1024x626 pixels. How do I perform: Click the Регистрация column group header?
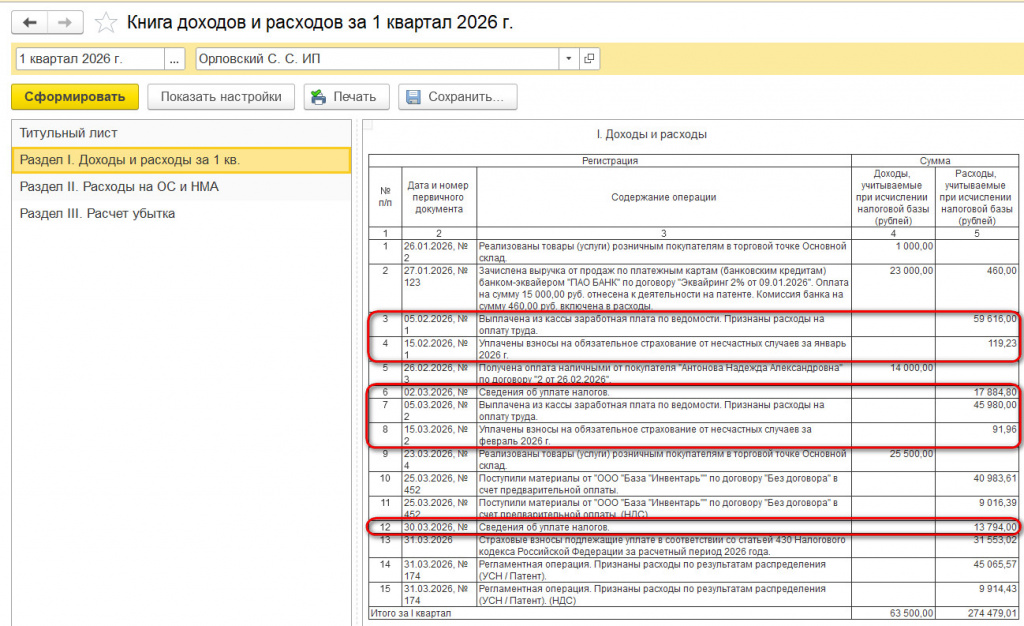[x=610, y=161]
